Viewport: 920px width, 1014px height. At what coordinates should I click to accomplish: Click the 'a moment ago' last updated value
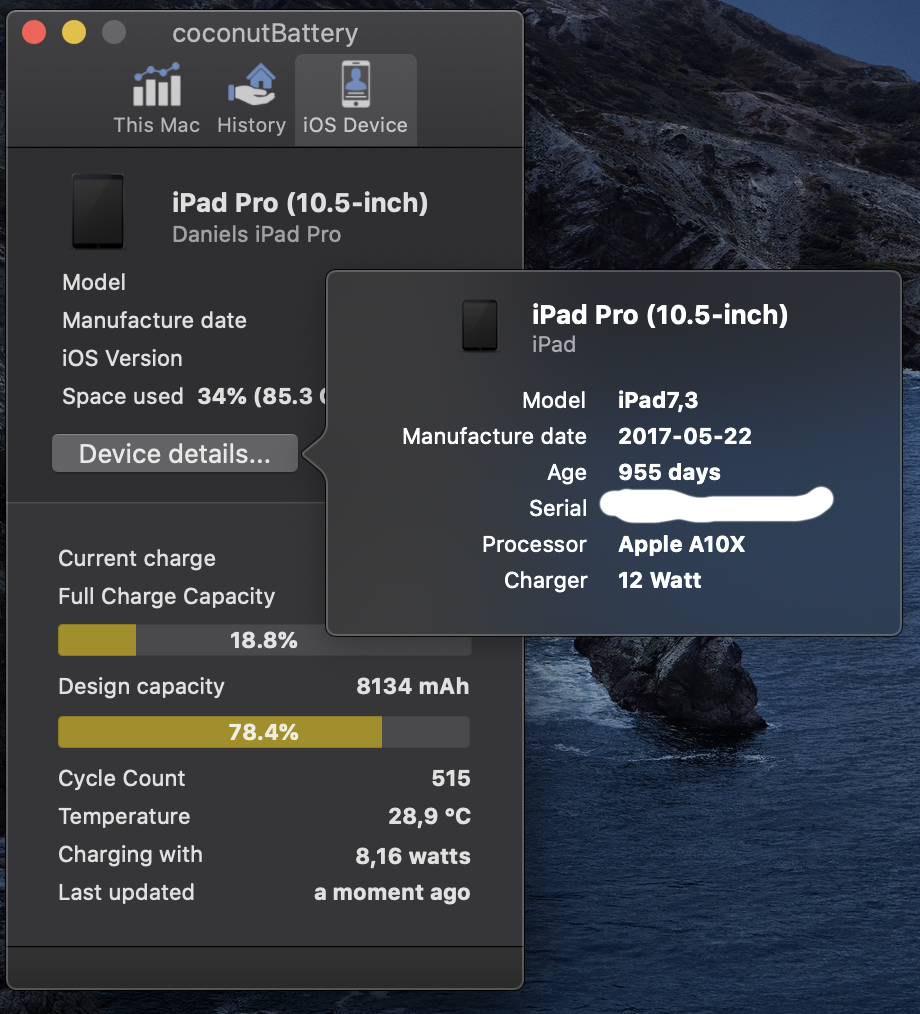(392, 892)
